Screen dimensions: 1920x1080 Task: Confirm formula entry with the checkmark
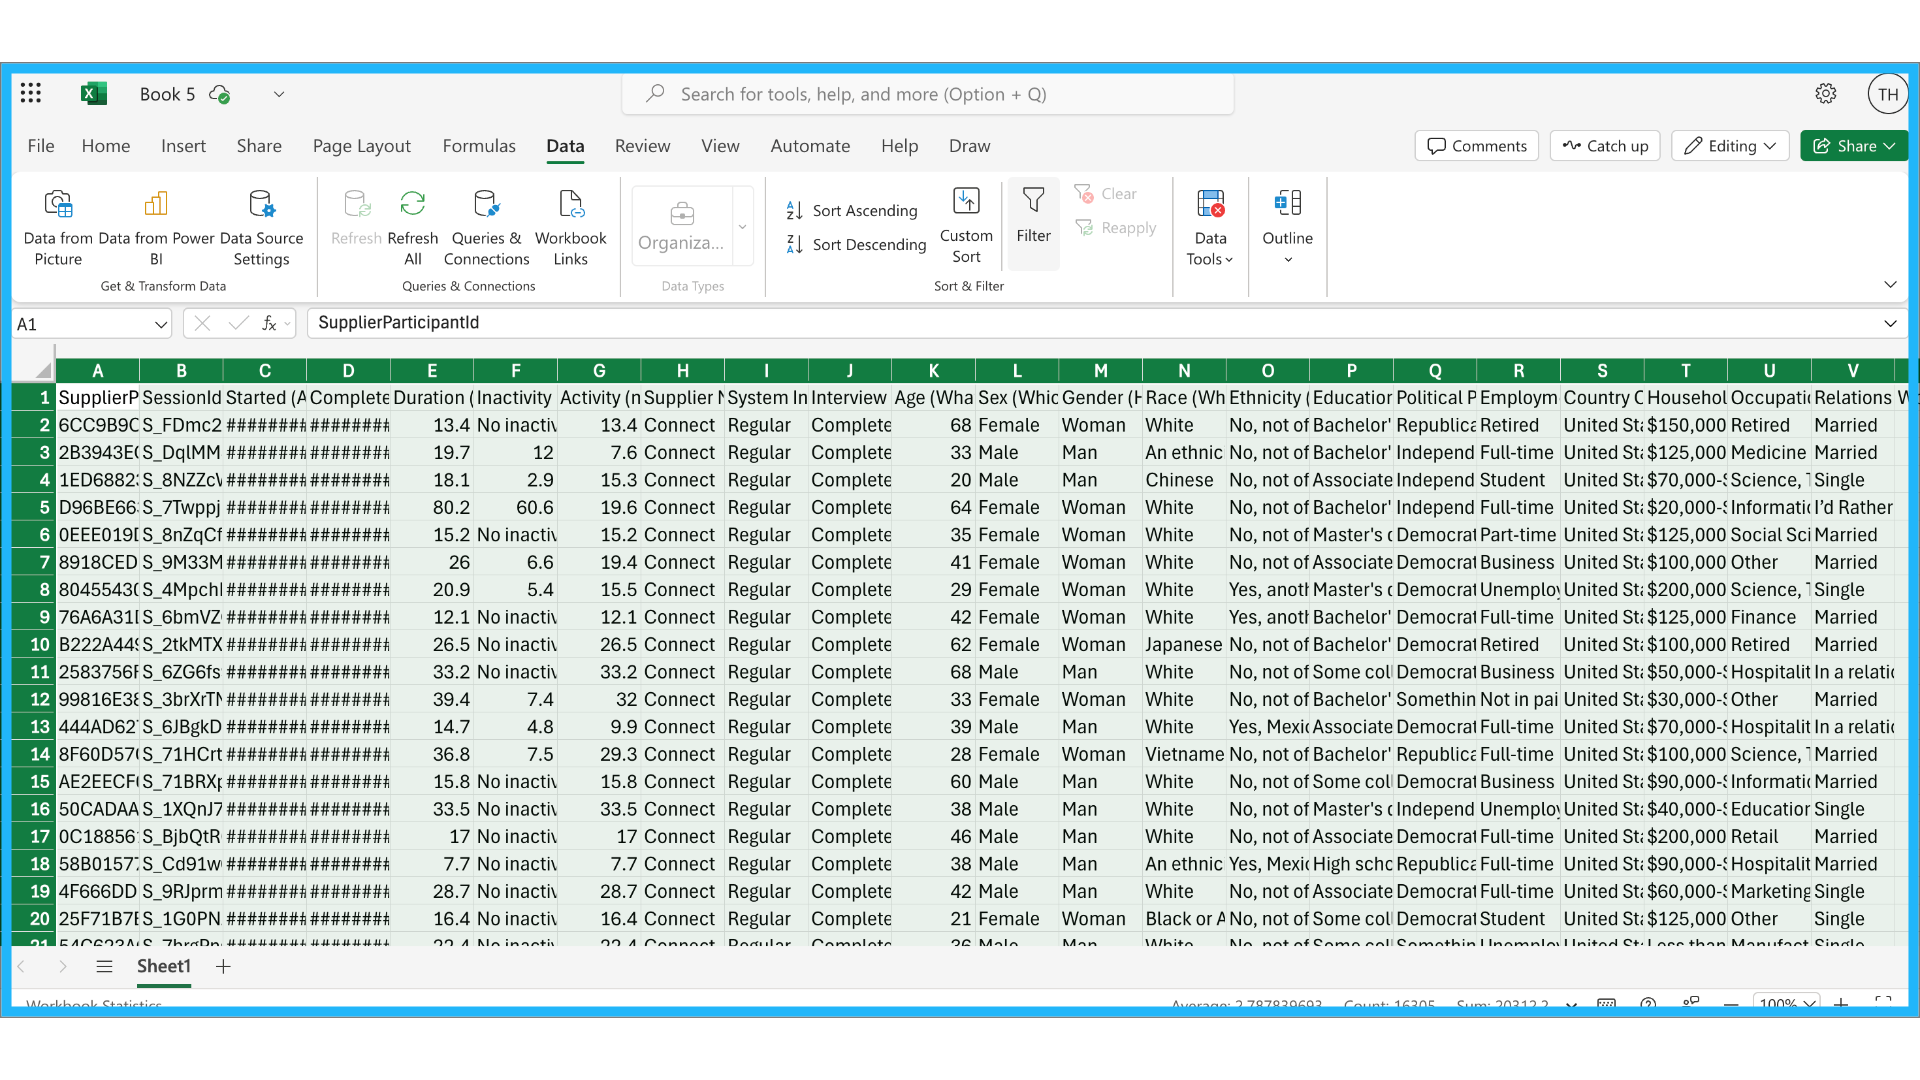point(238,323)
